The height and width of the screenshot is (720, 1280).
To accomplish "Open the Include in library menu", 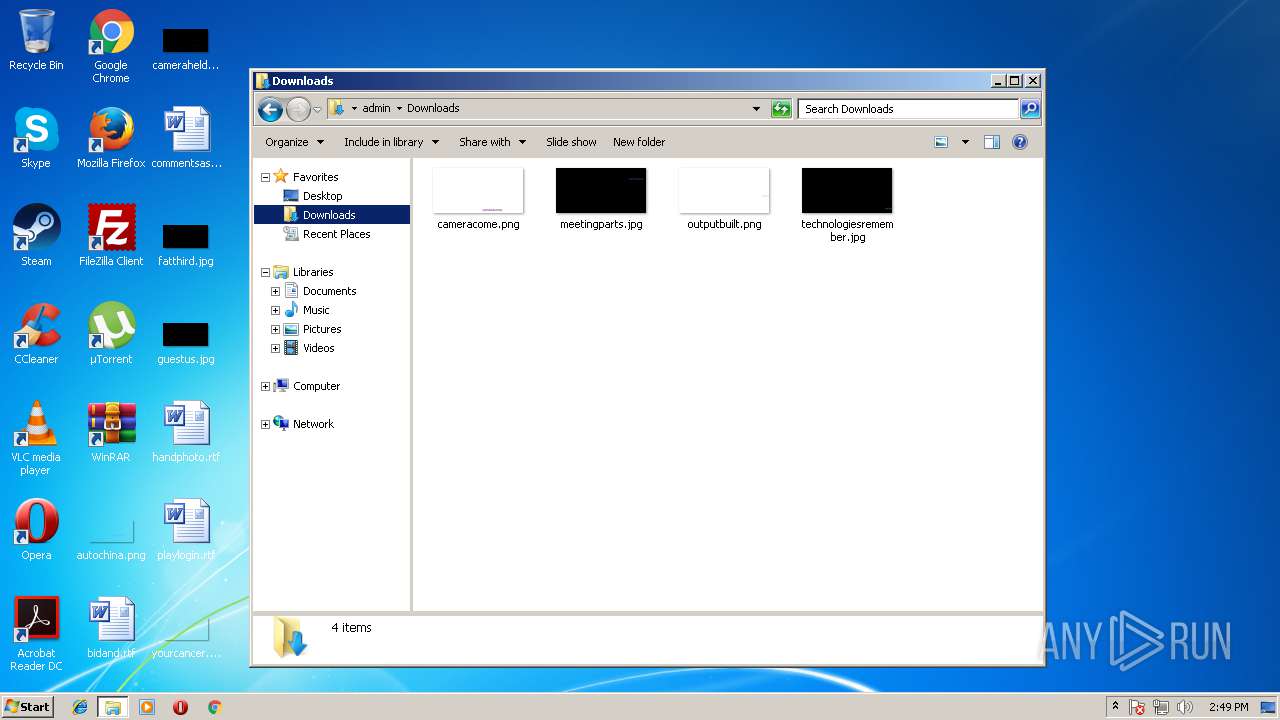I will (x=391, y=142).
